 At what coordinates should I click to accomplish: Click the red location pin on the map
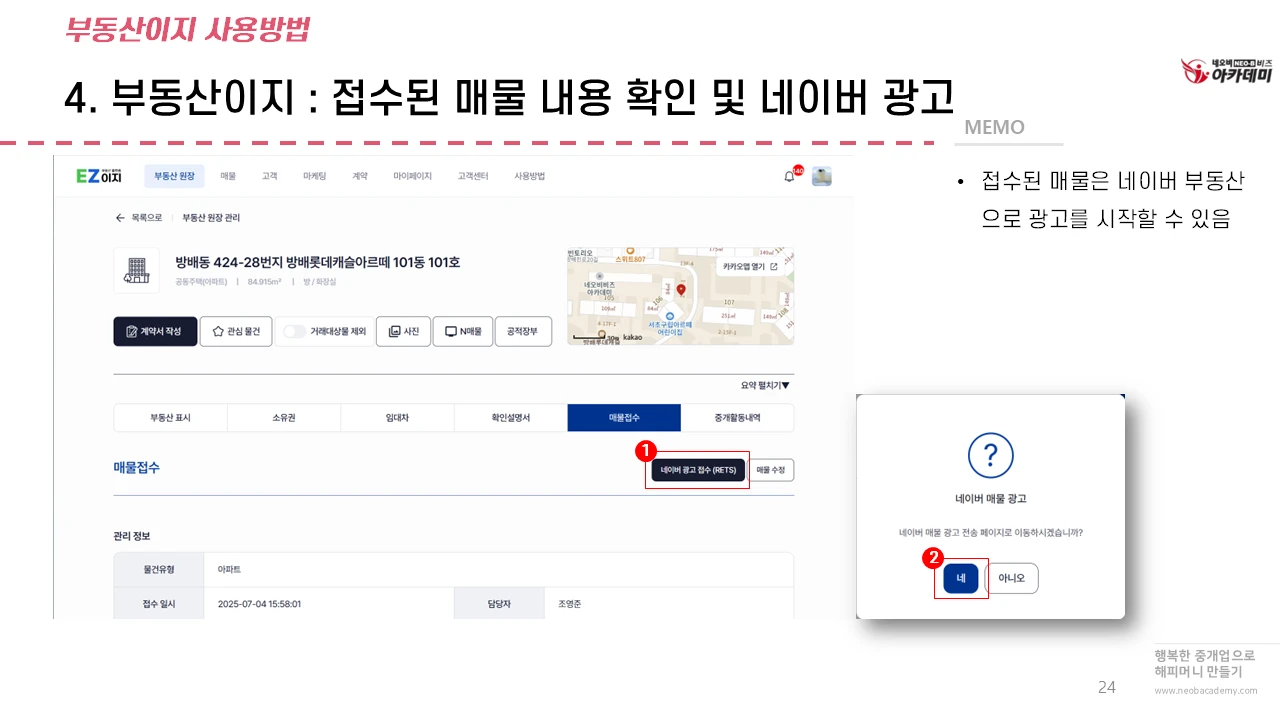point(681,290)
